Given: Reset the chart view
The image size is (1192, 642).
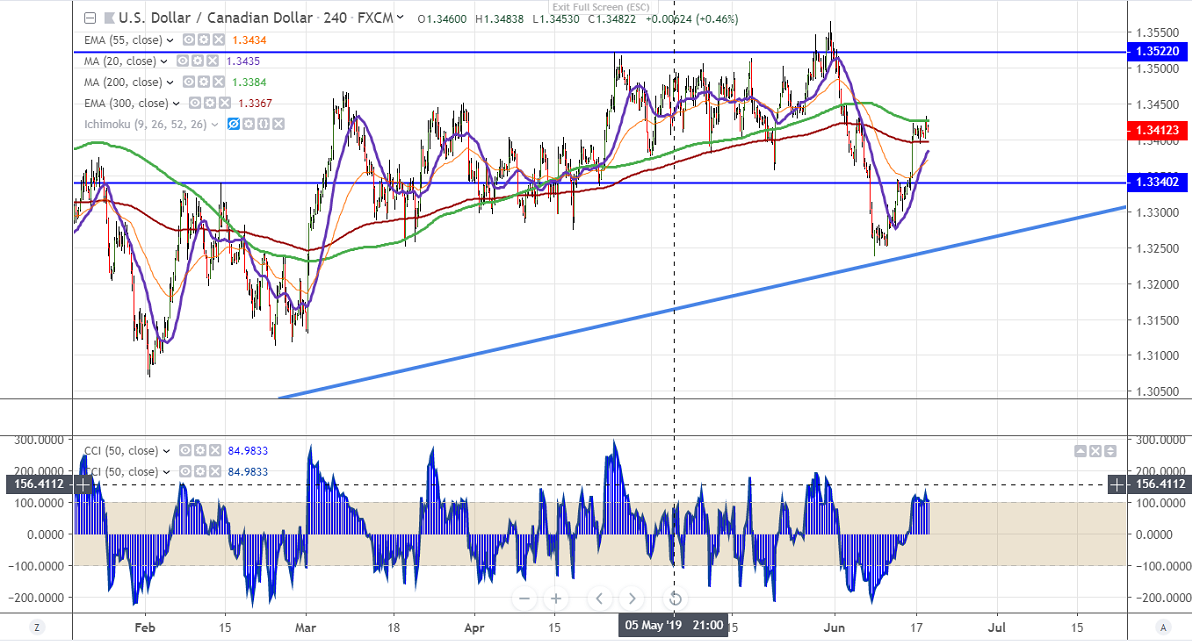Looking at the screenshot, I should pos(674,599).
